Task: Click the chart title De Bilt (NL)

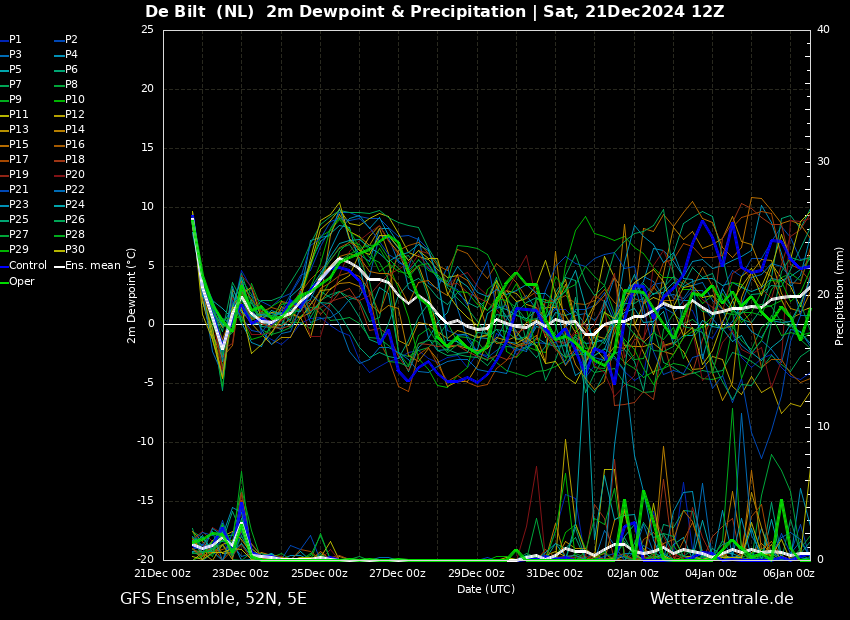Action: tap(199, 11)
